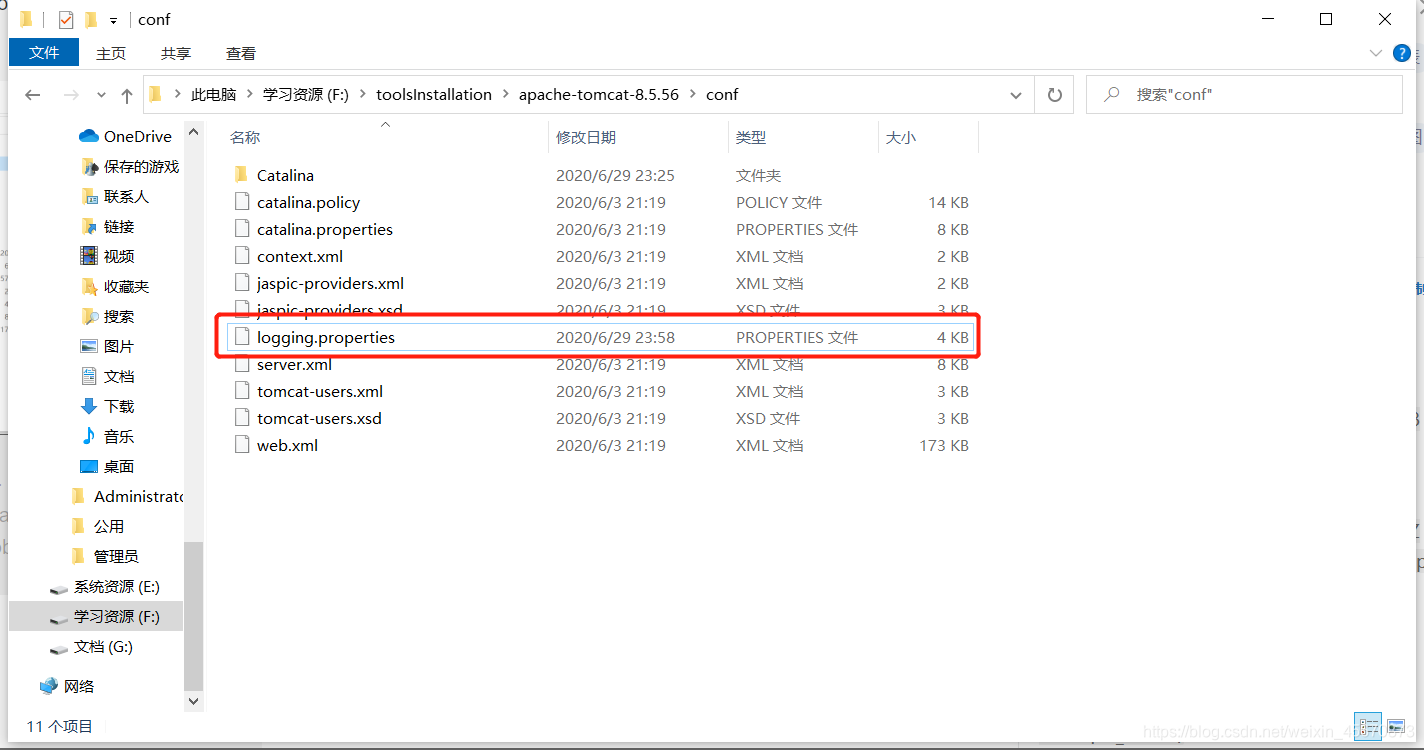The width and height of the screenshot is (1424, 750).
Task: Click the navigation pane scrollbar thumb
Action: (x=193, y=616)
